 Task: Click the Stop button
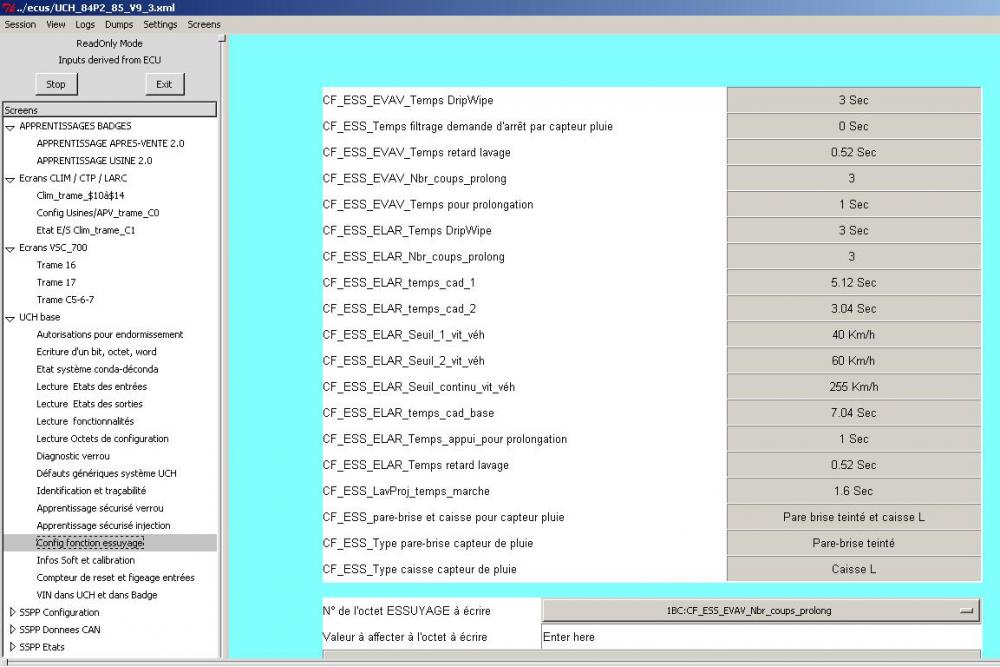55,84
